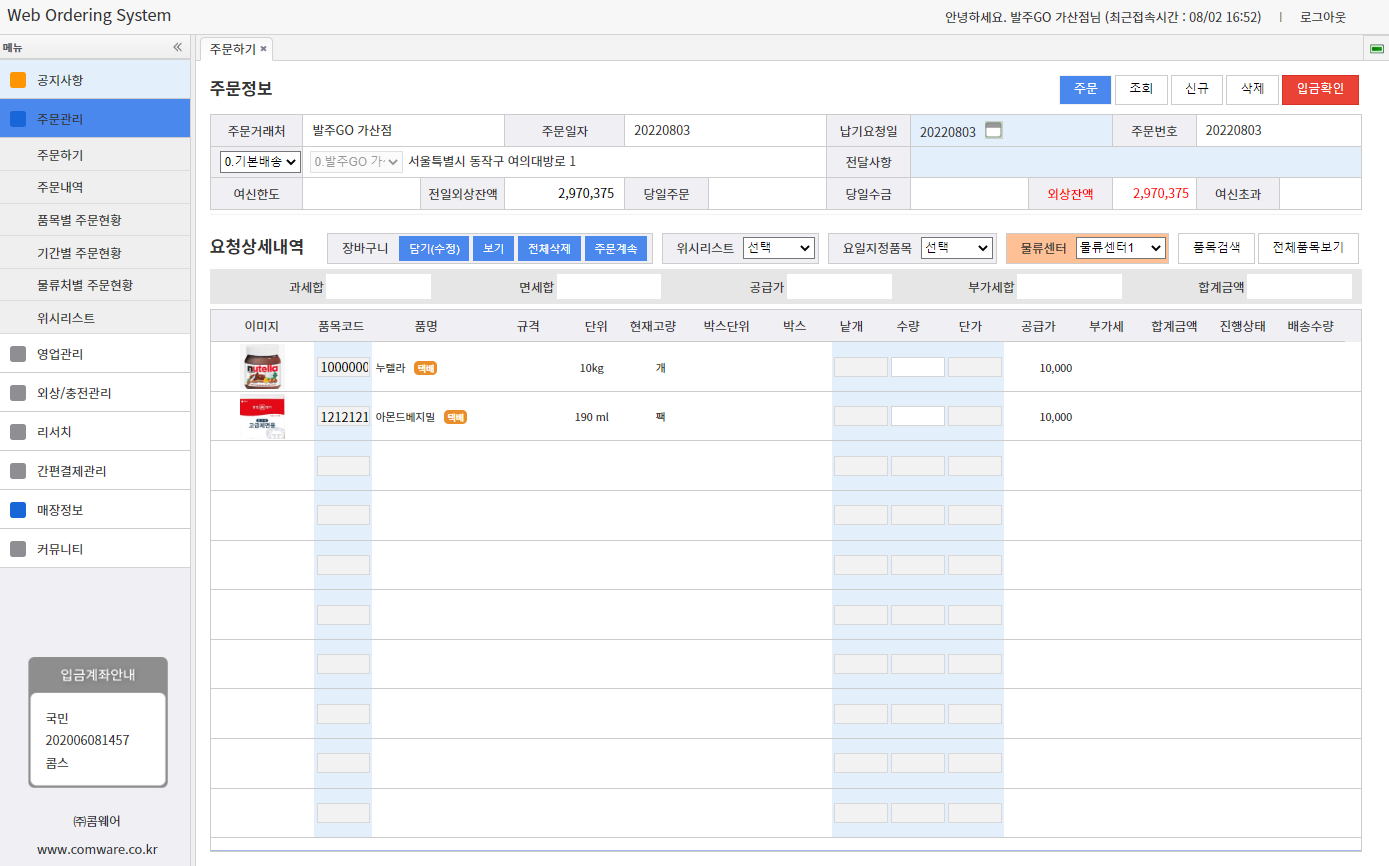Viewport: 1389px width, 866px height.
Task: Click the 조회 button
Action: pos(1141,89)
